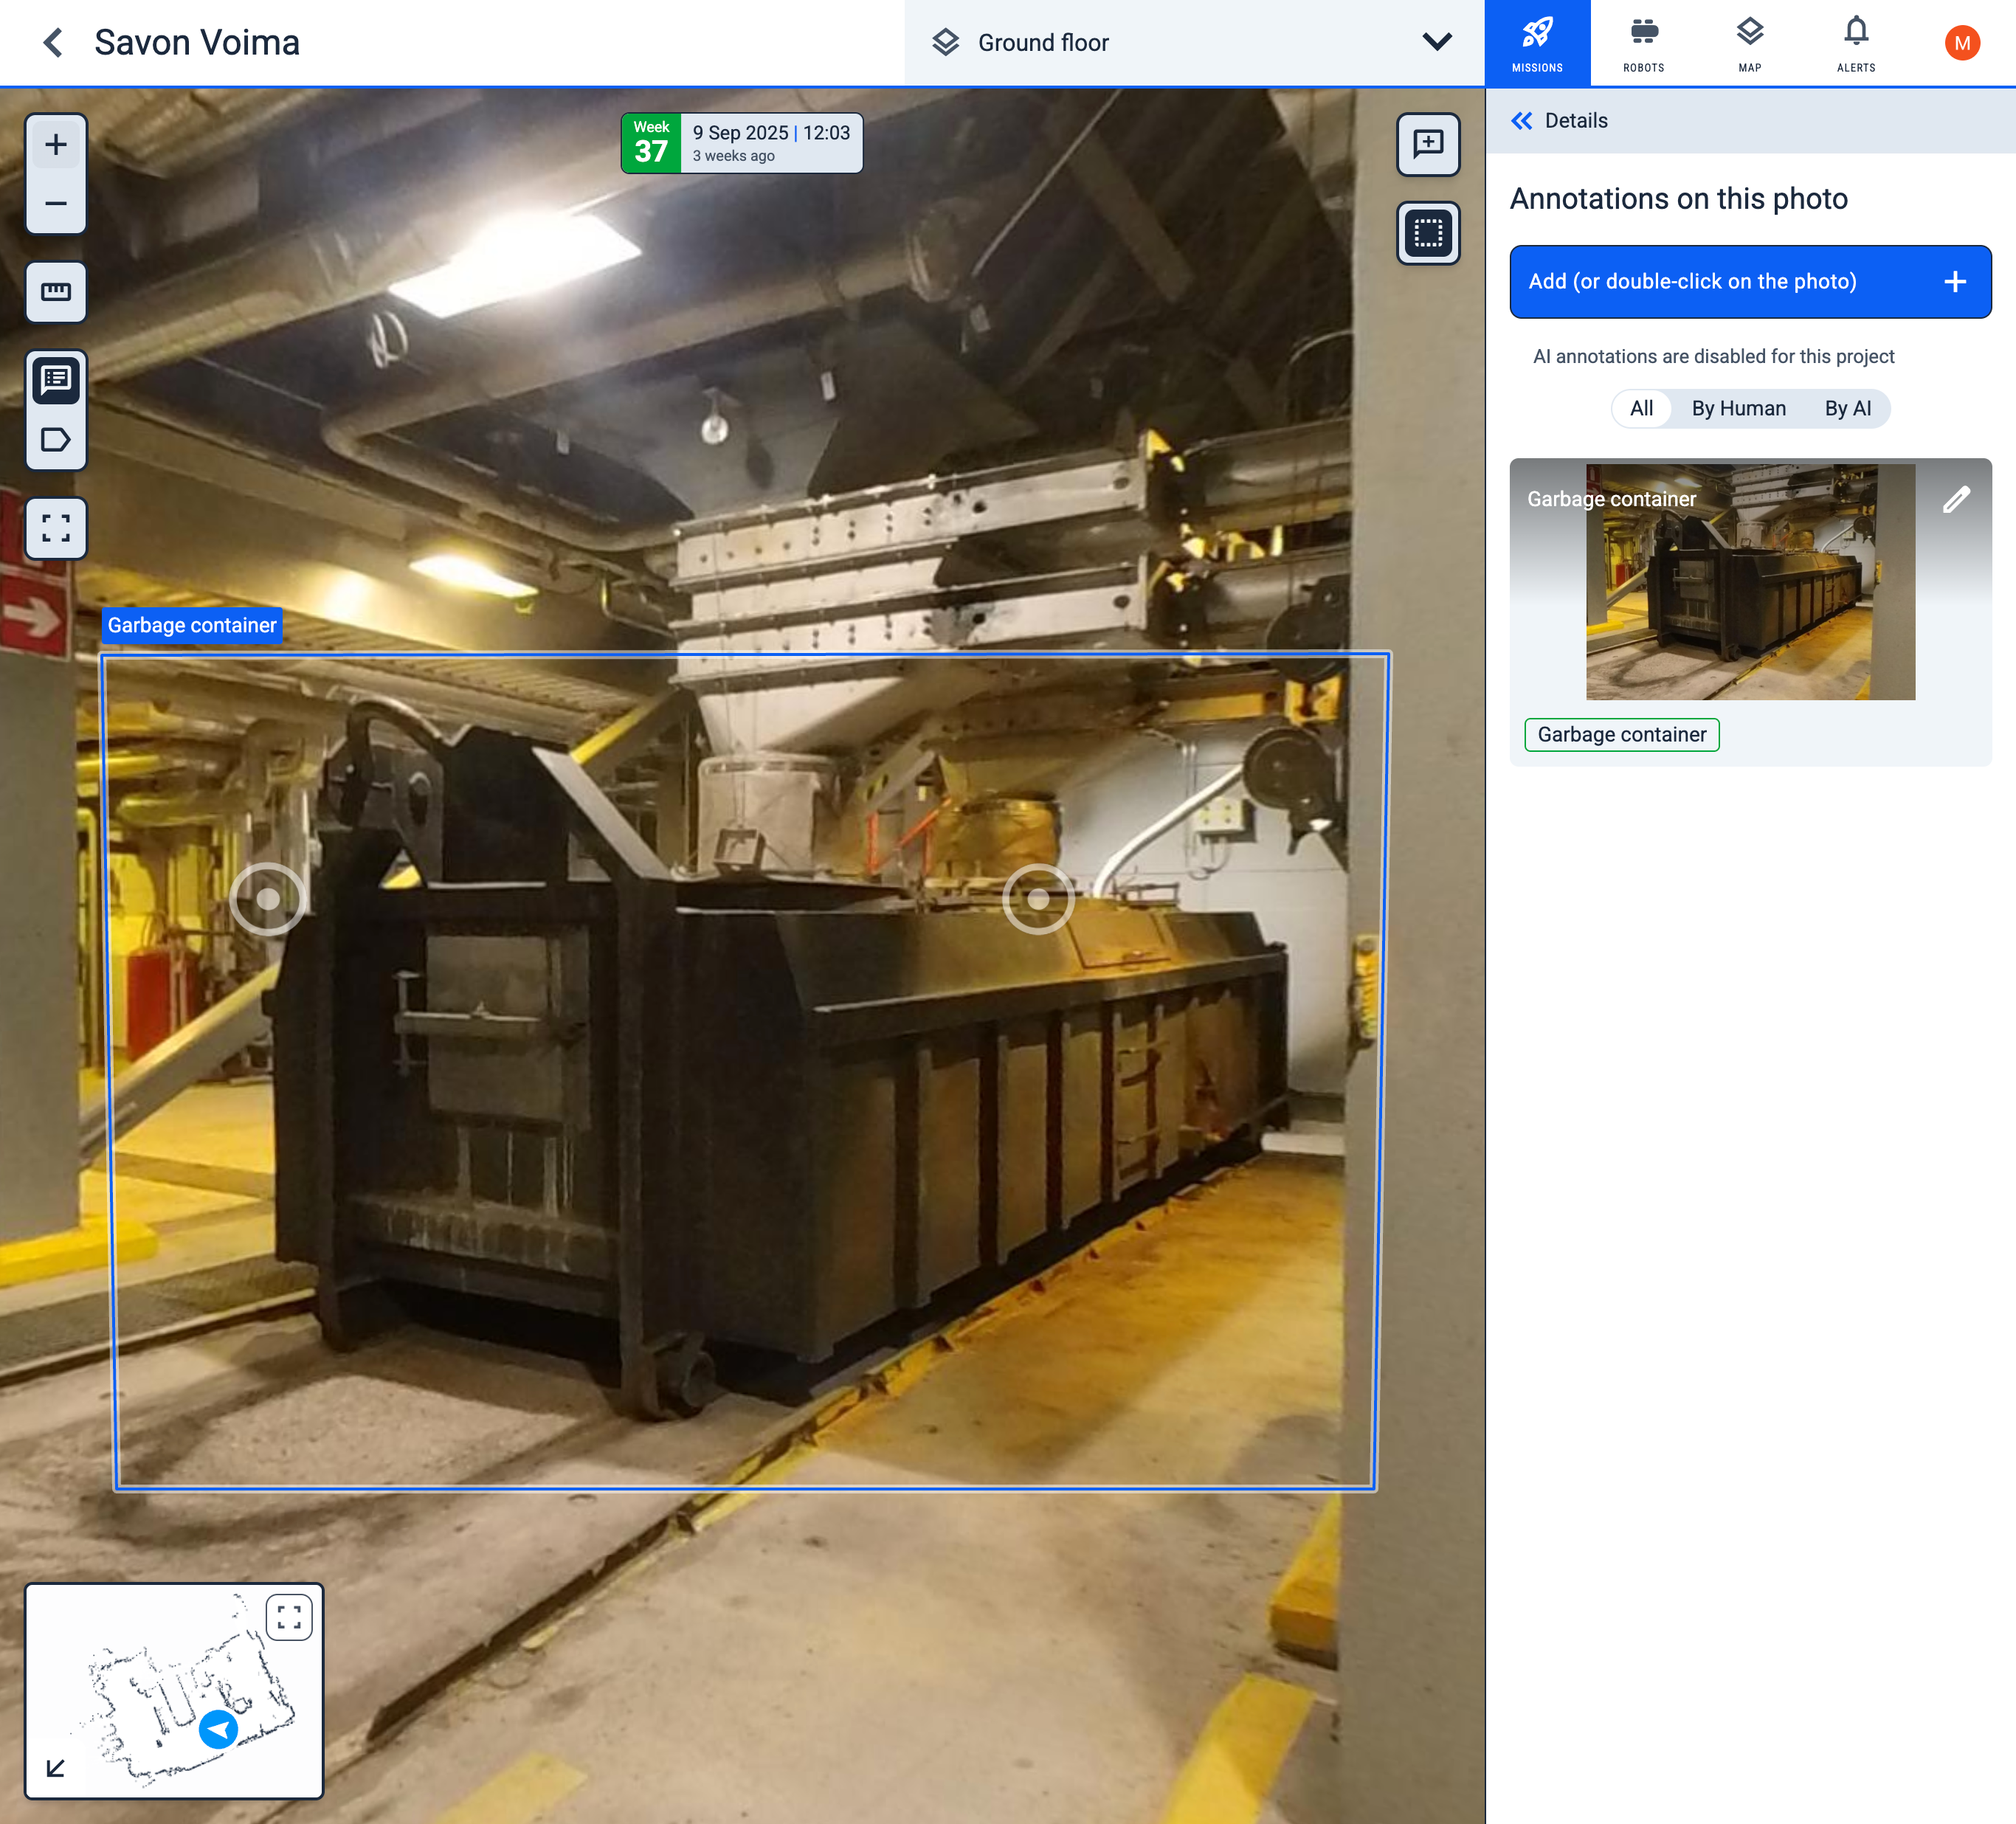Screen dimensions: 2016x1824
Task: Toggle the area selection tool
Action: click(x=1427, y=233)
